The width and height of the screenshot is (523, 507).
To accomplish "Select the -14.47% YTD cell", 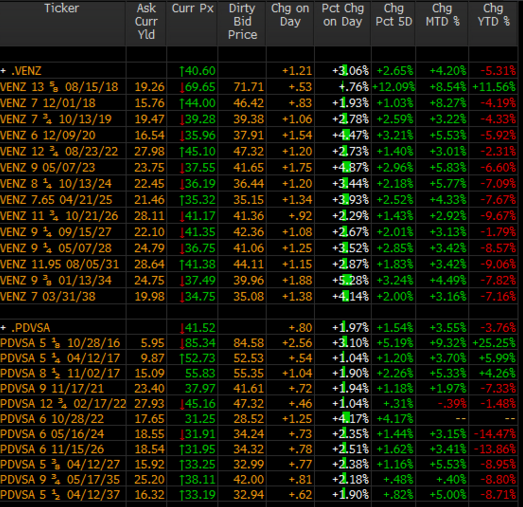I will [495, 434].
